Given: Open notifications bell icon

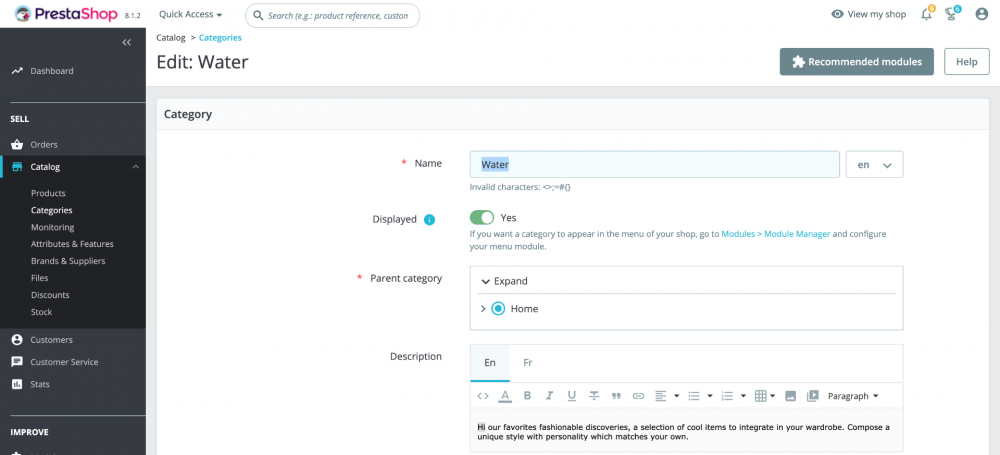Looking at the screenshot, I should 926,14.
